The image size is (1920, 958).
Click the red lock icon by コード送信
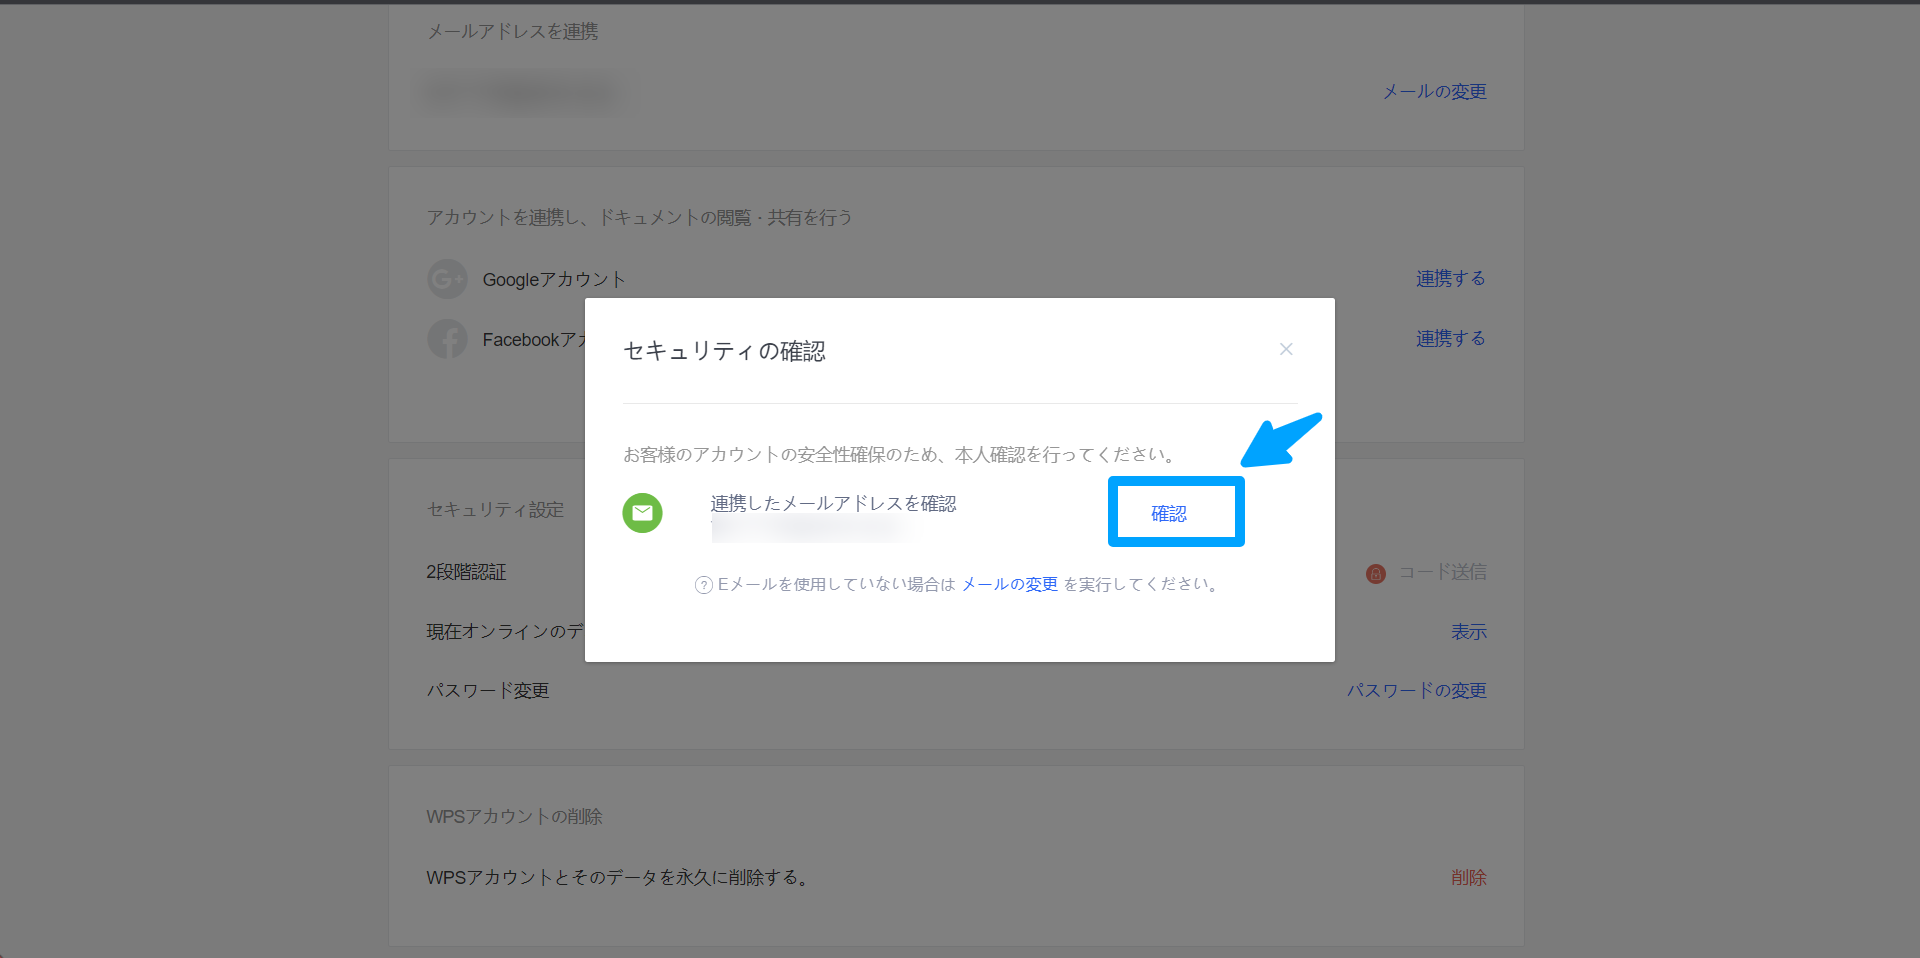1376,573
